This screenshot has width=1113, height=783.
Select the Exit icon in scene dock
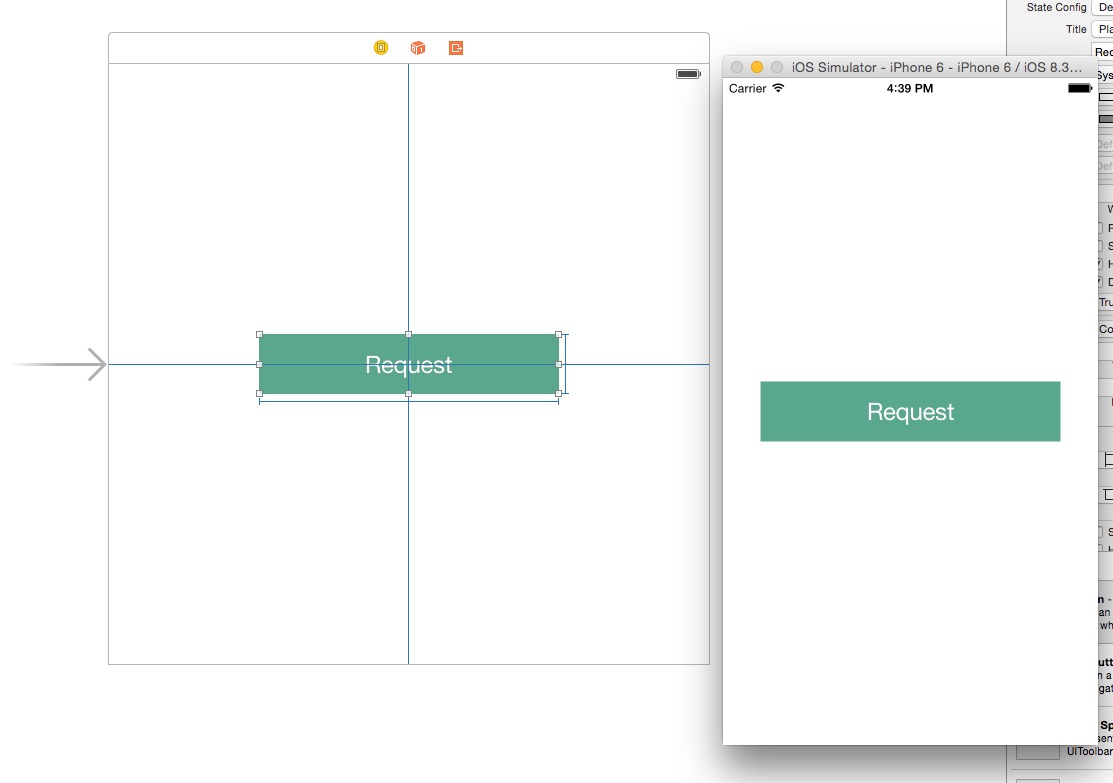pos(456,48)
